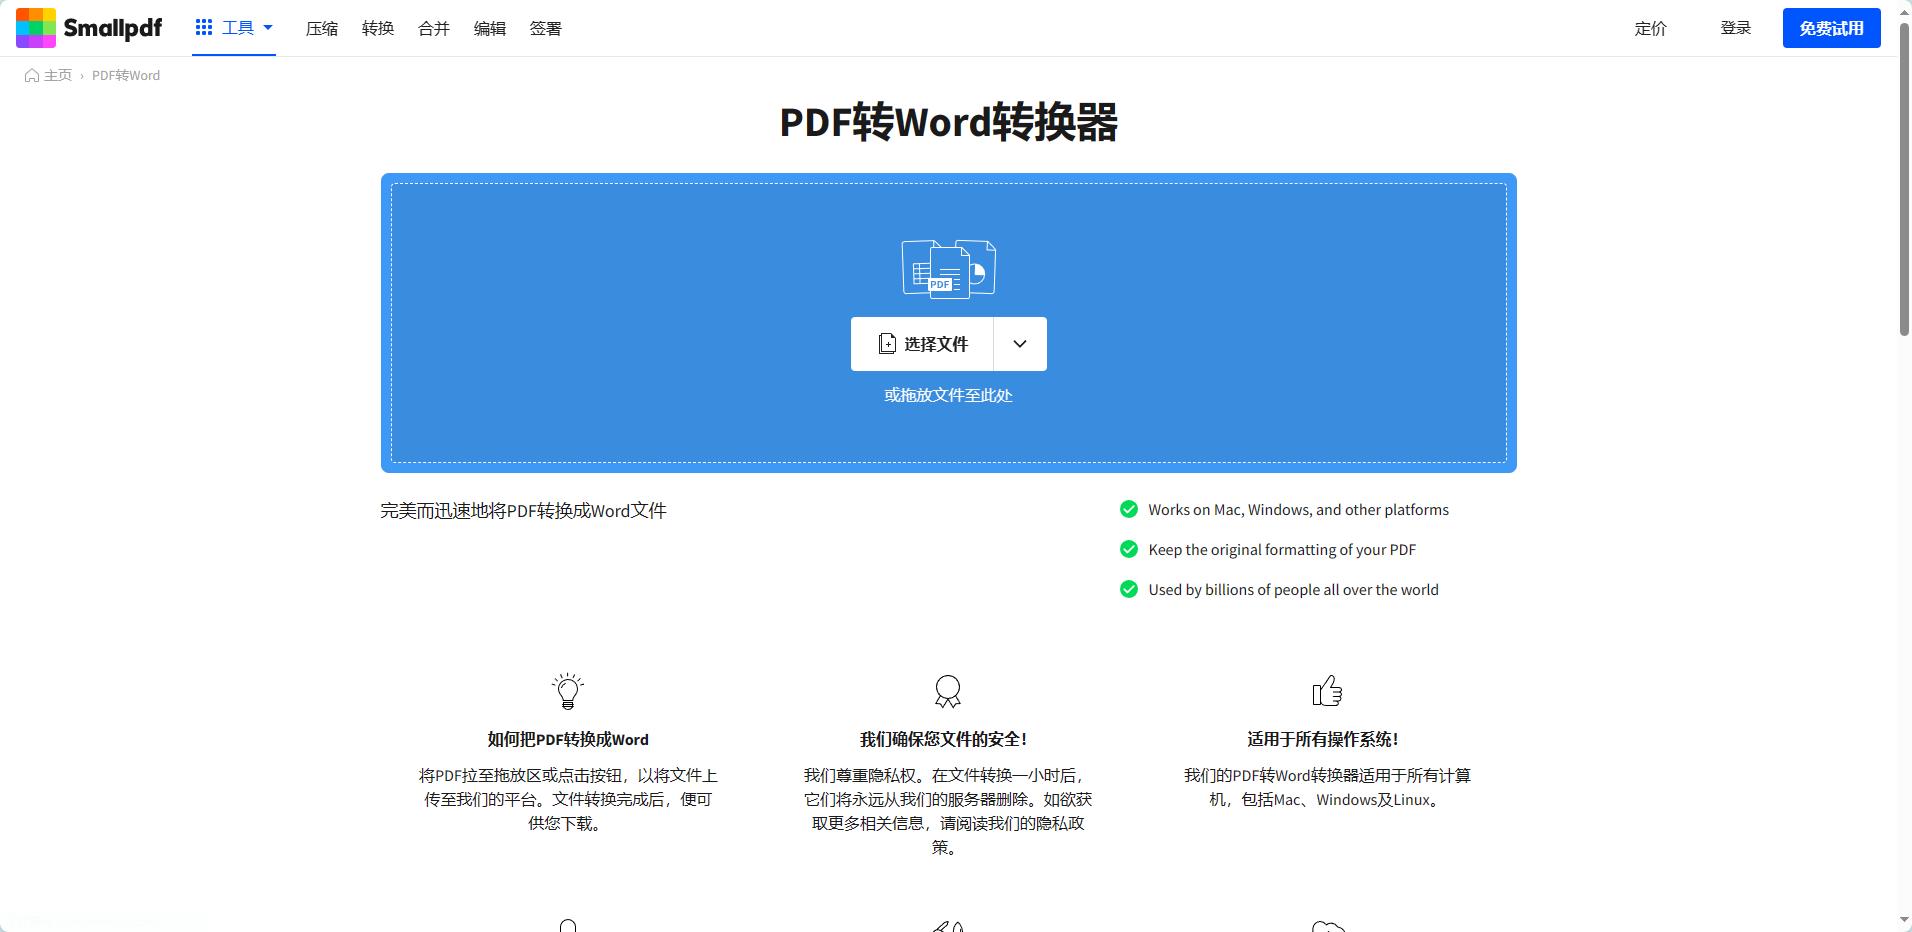This screenshot has height=932, width=1912.
Task: Click the thumbs-up icon above 适用于所有操作系统
Action: 1328,691
